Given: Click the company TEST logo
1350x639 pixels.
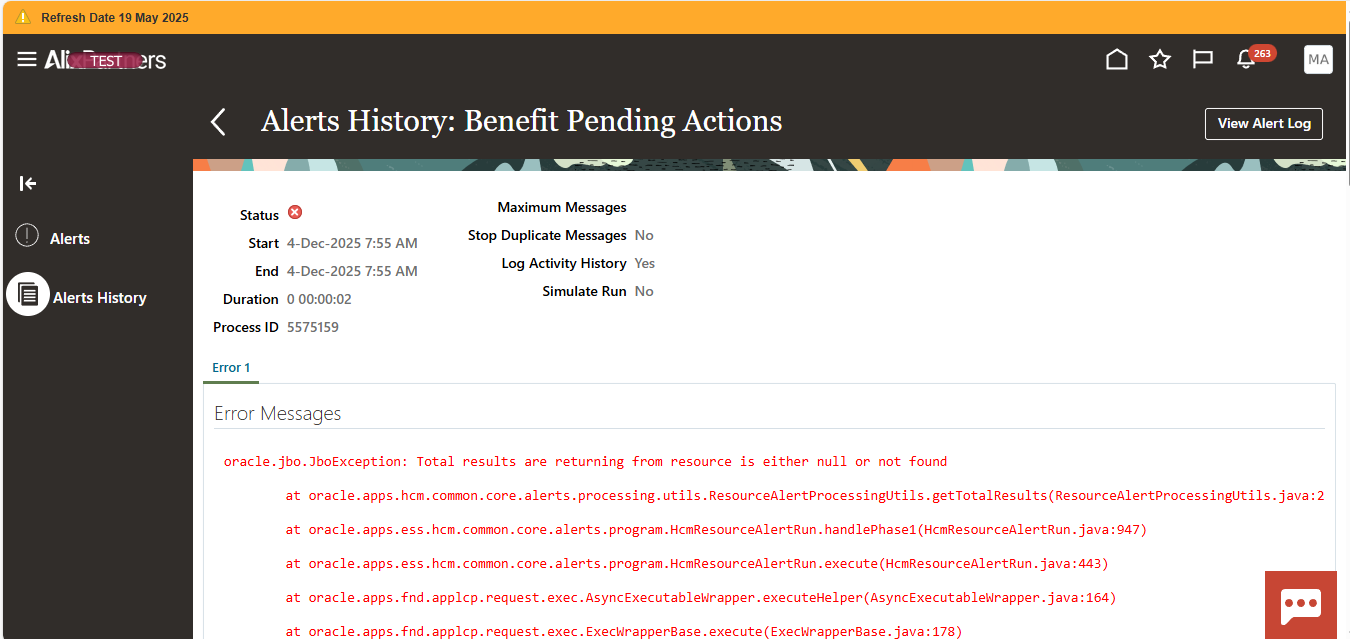Looking at the screenshot, I should coord(105,60).
